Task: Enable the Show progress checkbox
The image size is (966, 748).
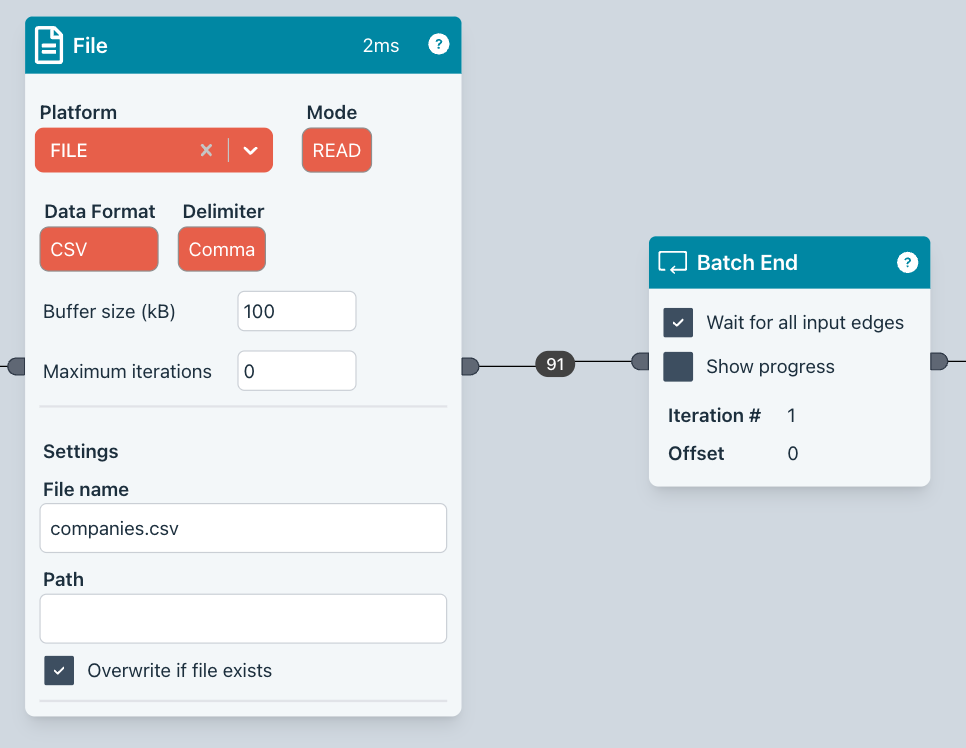Action: click(x=678, y=367)
